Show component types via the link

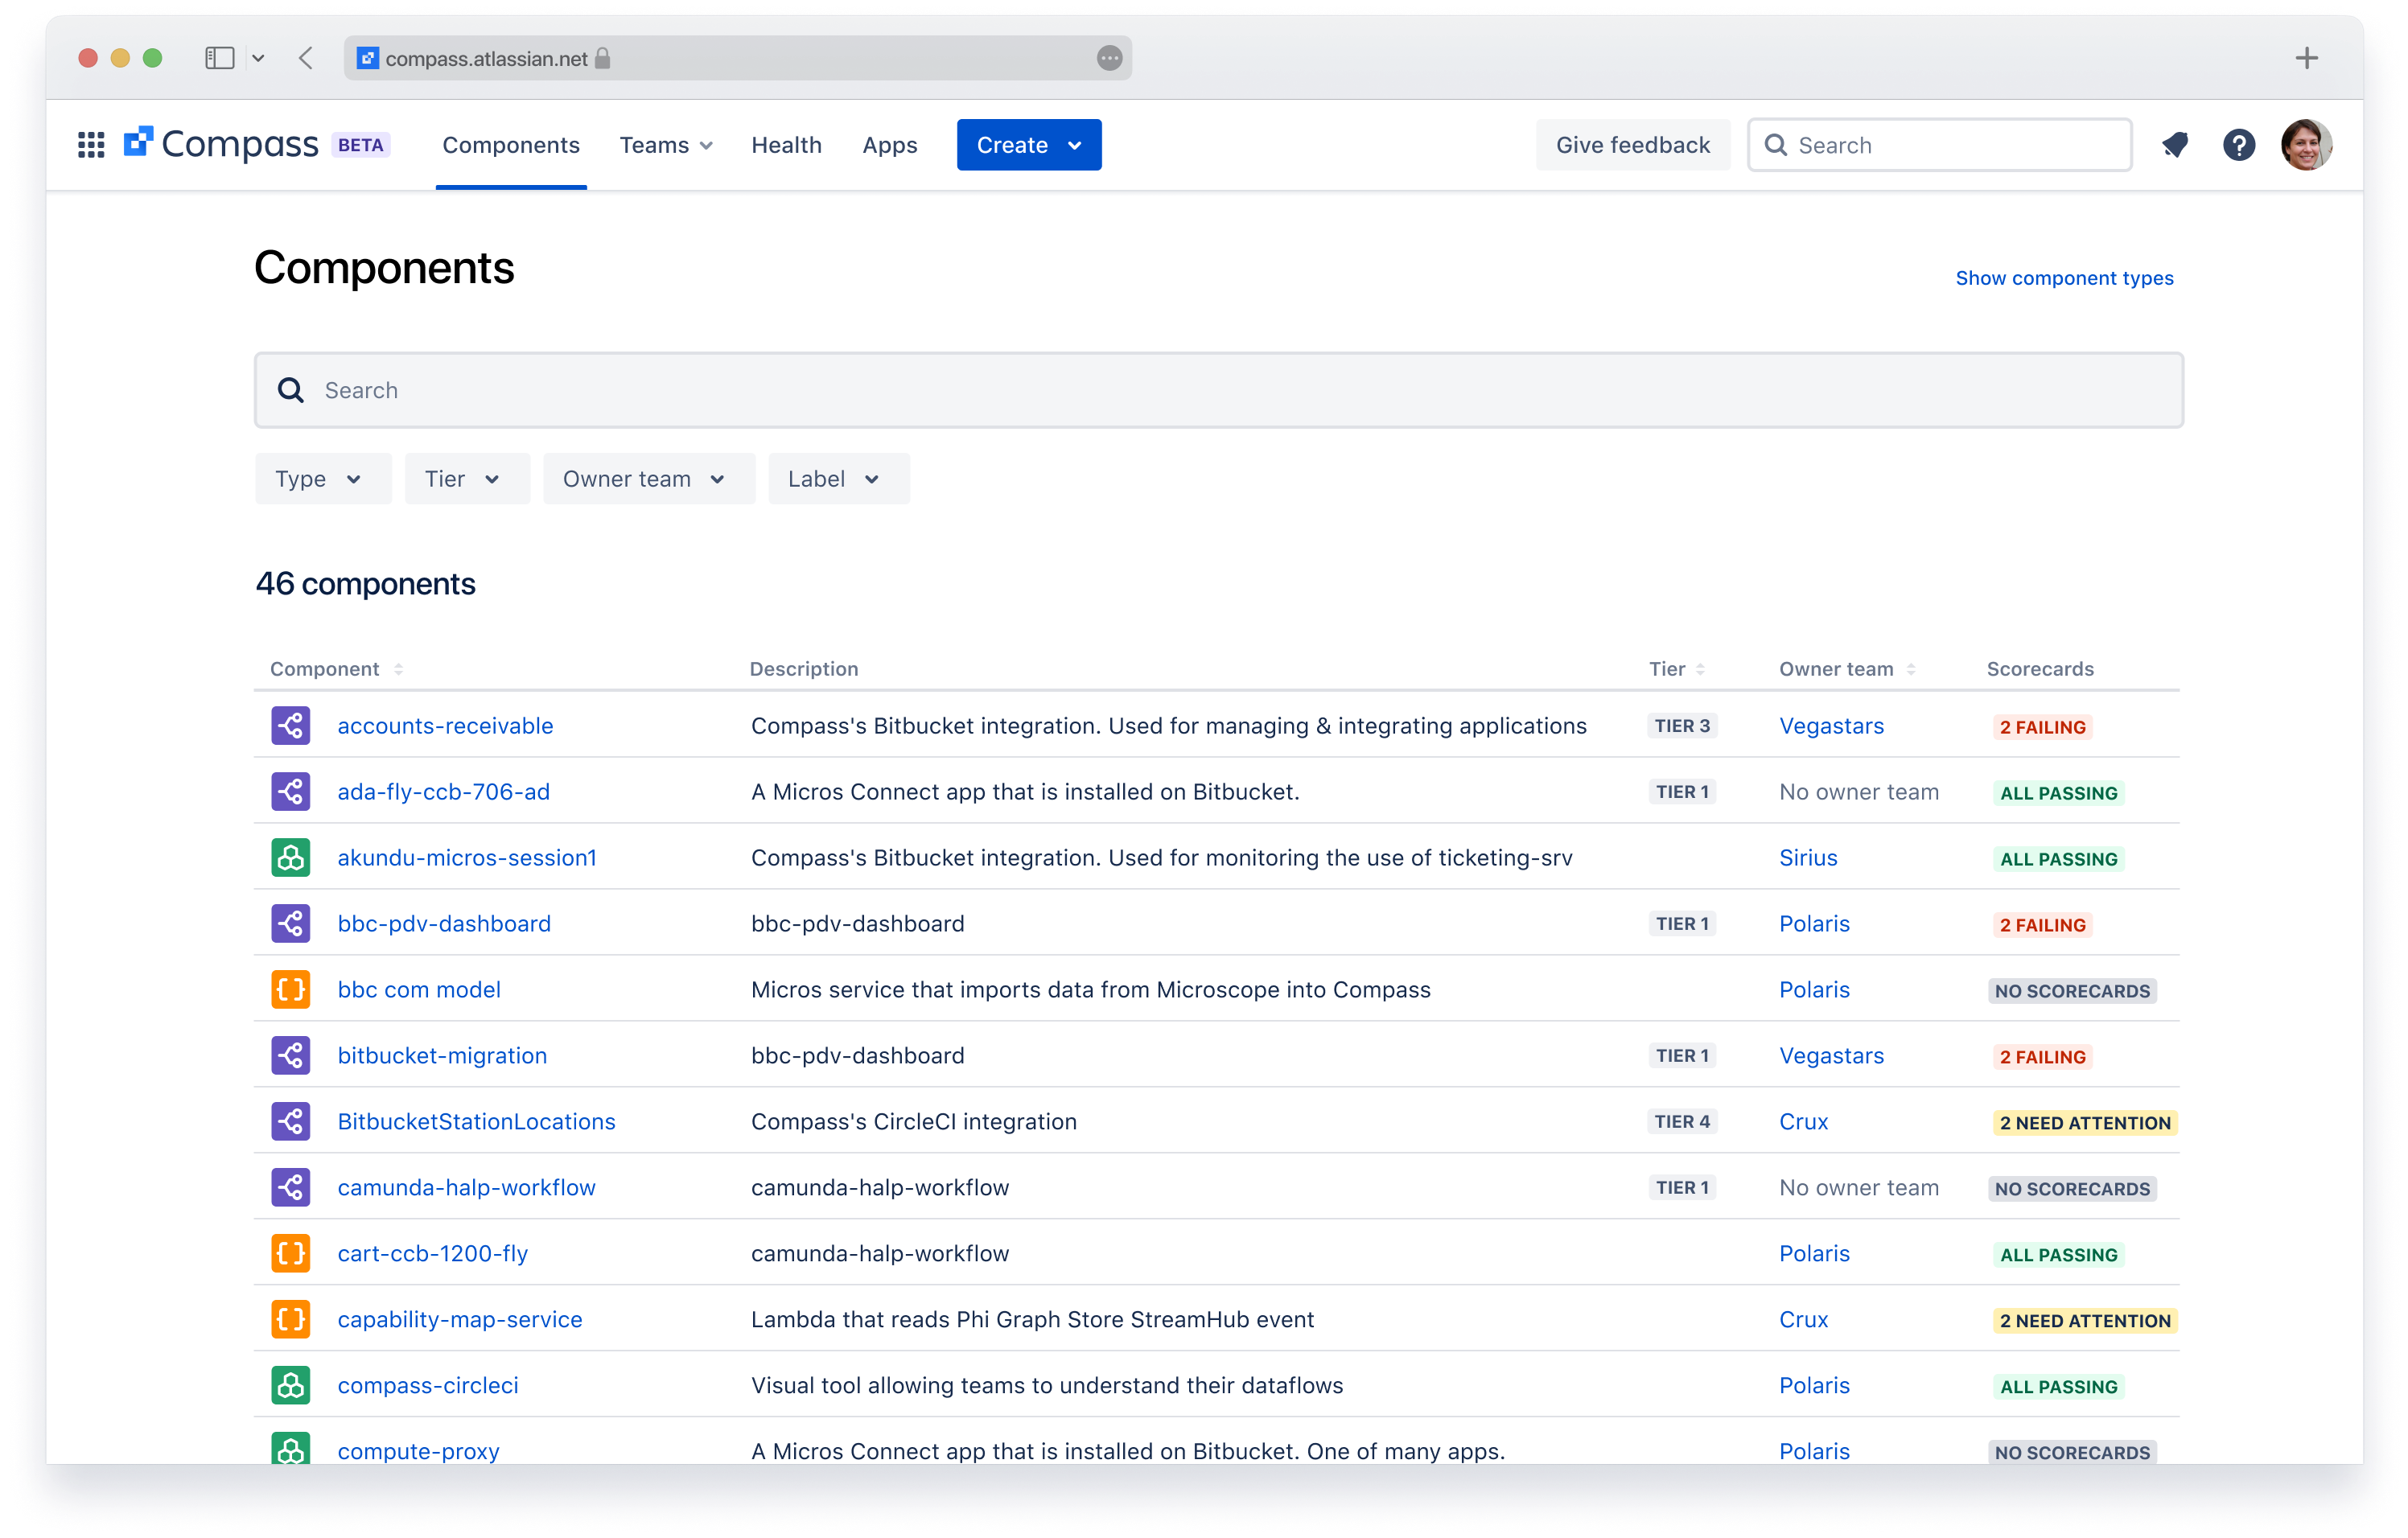(2064, 277)
